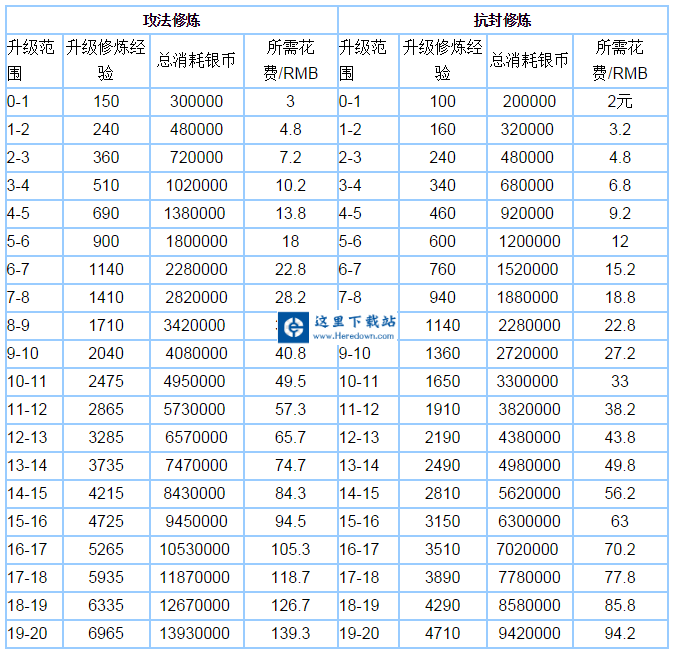
Task: Open the www.Heredown.com watermark link
Action: pyautogui.click(x=354, y=337)
